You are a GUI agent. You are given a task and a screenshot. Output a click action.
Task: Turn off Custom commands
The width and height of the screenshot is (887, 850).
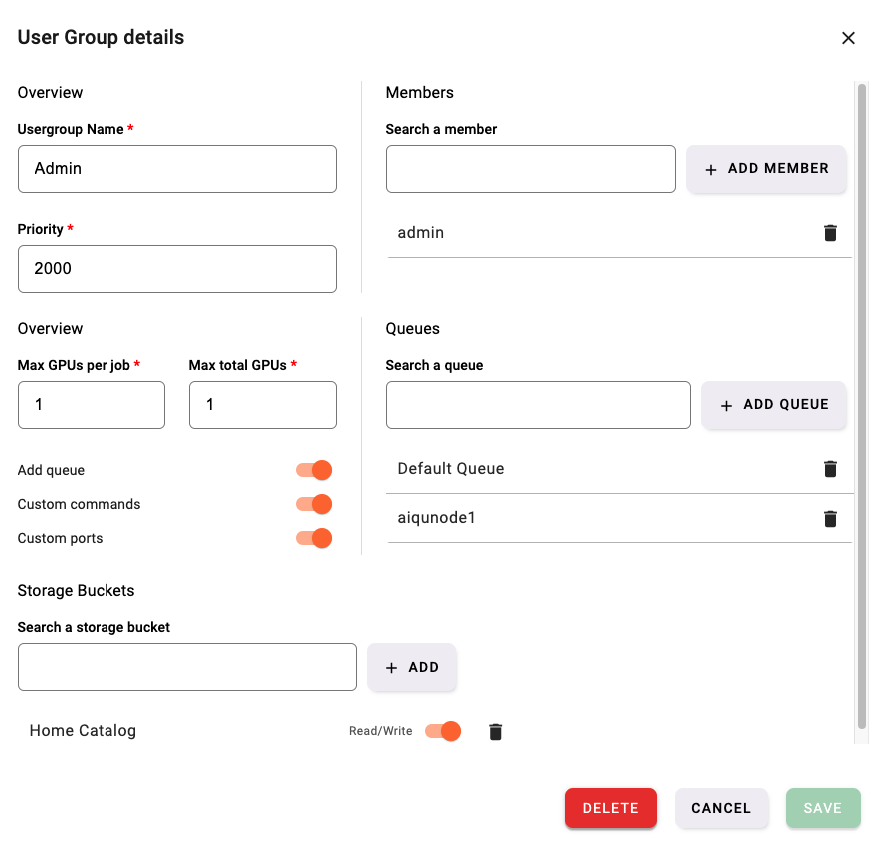(314, 504)
